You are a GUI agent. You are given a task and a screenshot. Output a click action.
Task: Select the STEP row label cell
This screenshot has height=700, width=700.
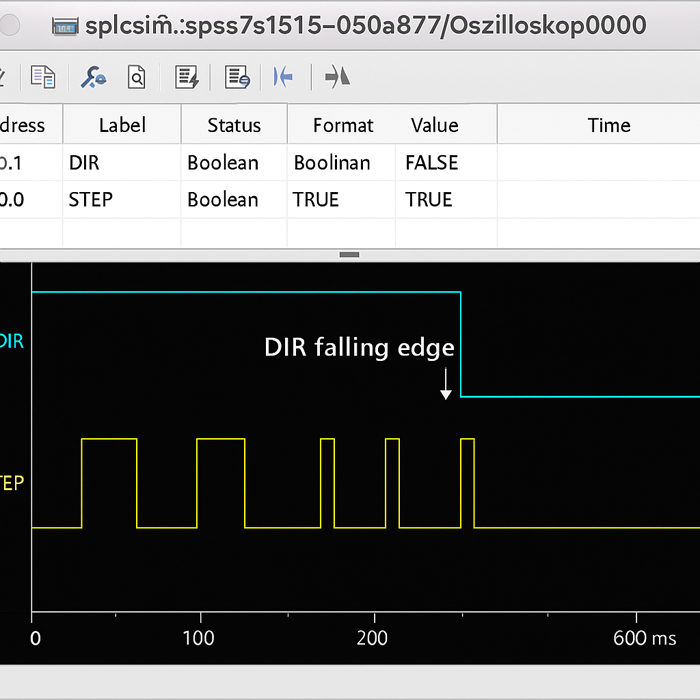point(91,200)
